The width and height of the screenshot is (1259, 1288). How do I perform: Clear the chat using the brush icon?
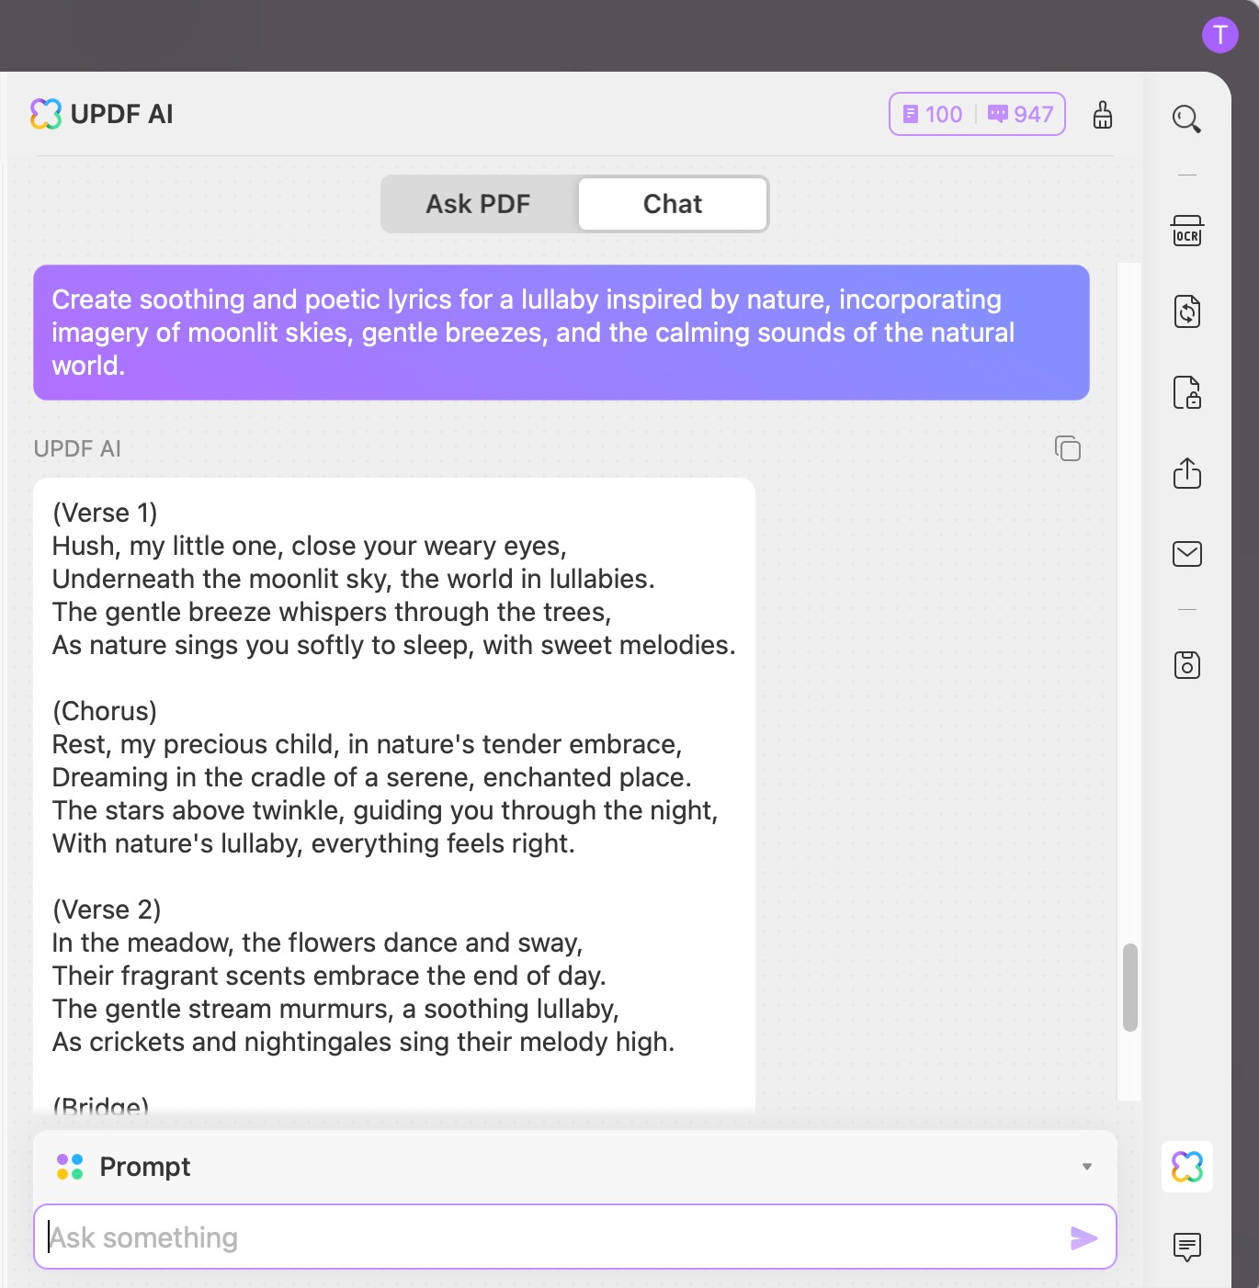coord(1103,116)
